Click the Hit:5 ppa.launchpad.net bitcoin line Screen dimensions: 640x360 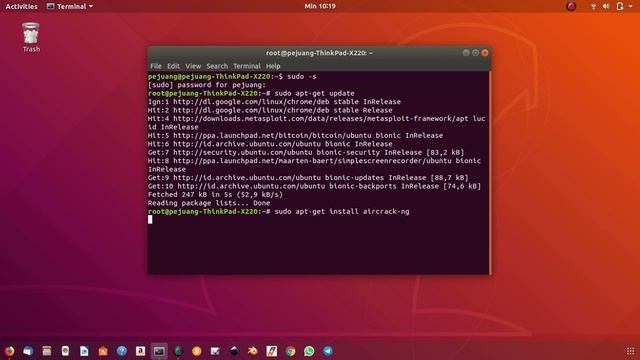tap(295, 136)
